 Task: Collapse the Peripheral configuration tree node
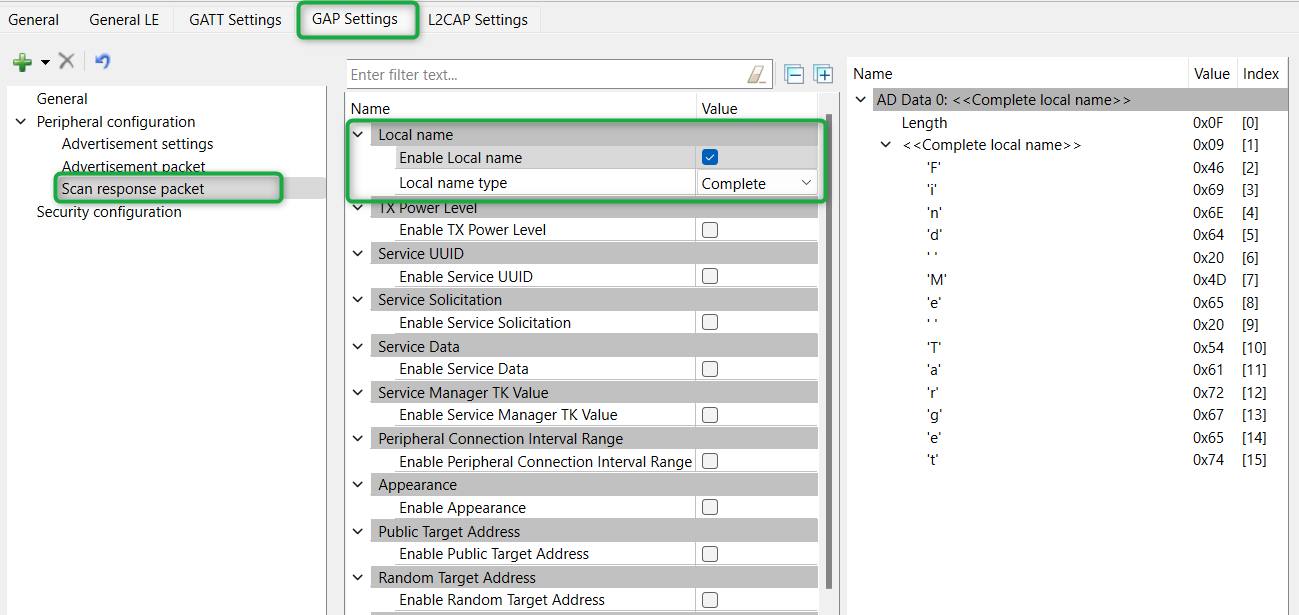21,122
